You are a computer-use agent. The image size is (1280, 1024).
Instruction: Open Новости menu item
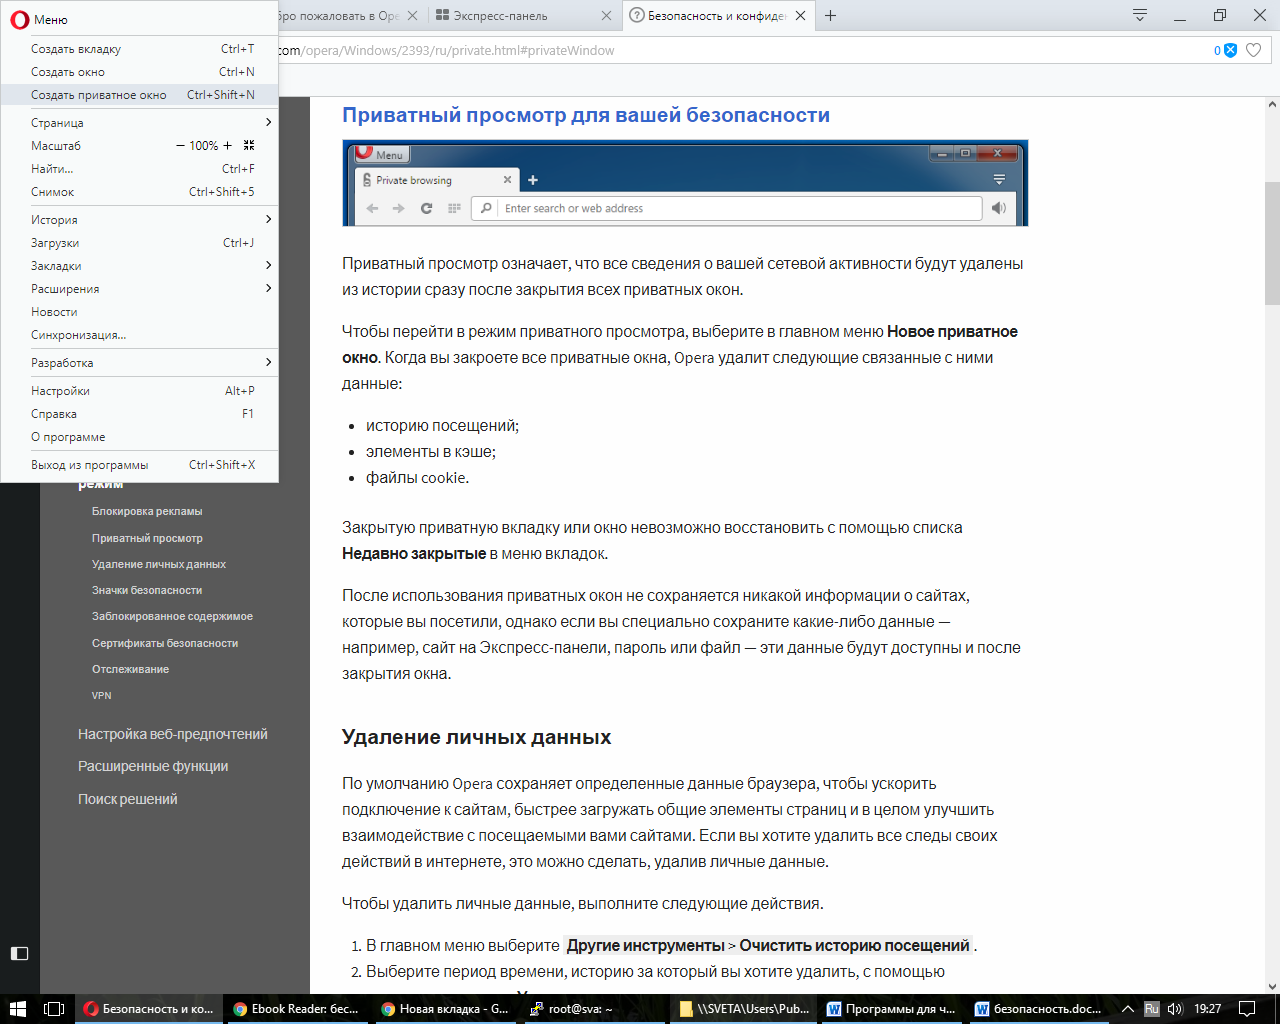point(139,312)
